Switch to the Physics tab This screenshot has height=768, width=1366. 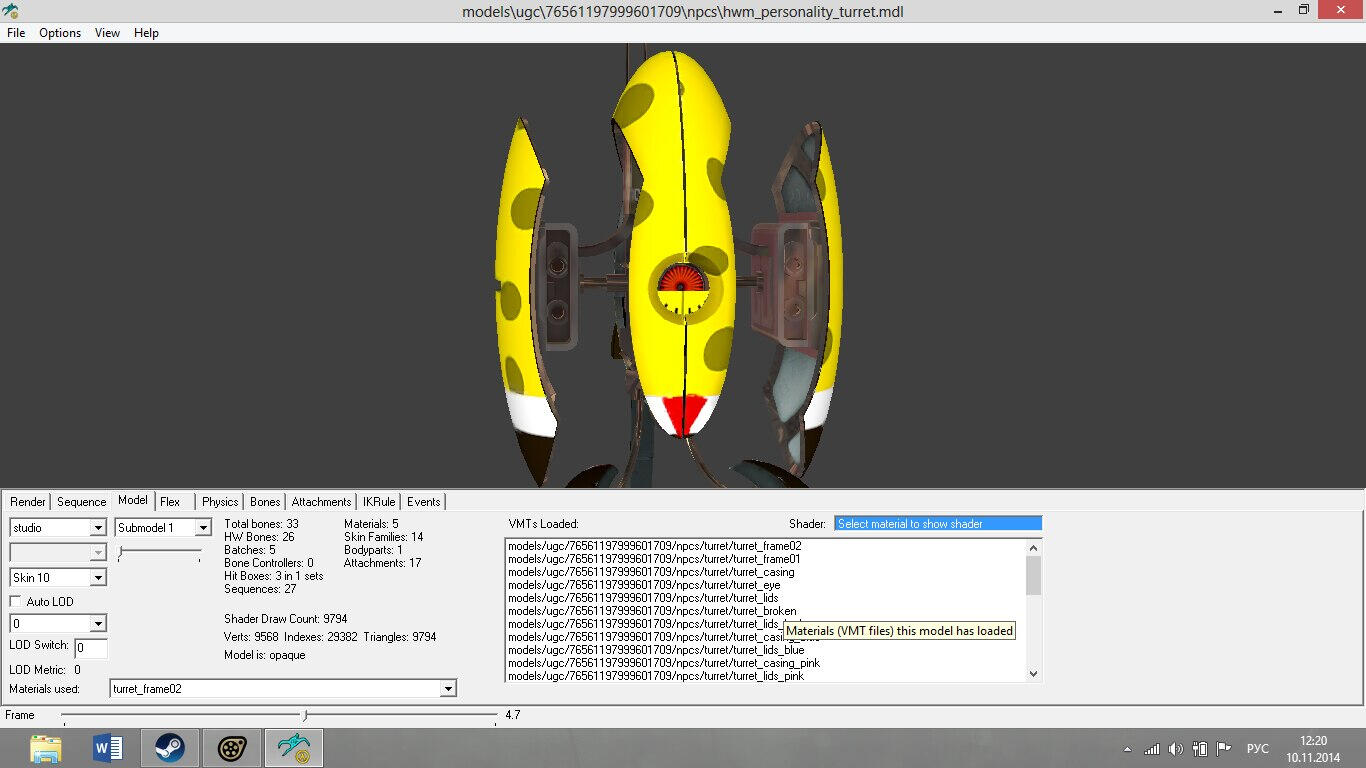[x=220, y=502]
